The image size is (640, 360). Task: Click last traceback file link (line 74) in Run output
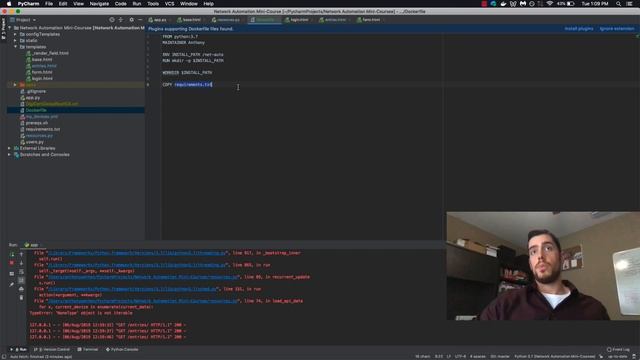click(143, 301)
